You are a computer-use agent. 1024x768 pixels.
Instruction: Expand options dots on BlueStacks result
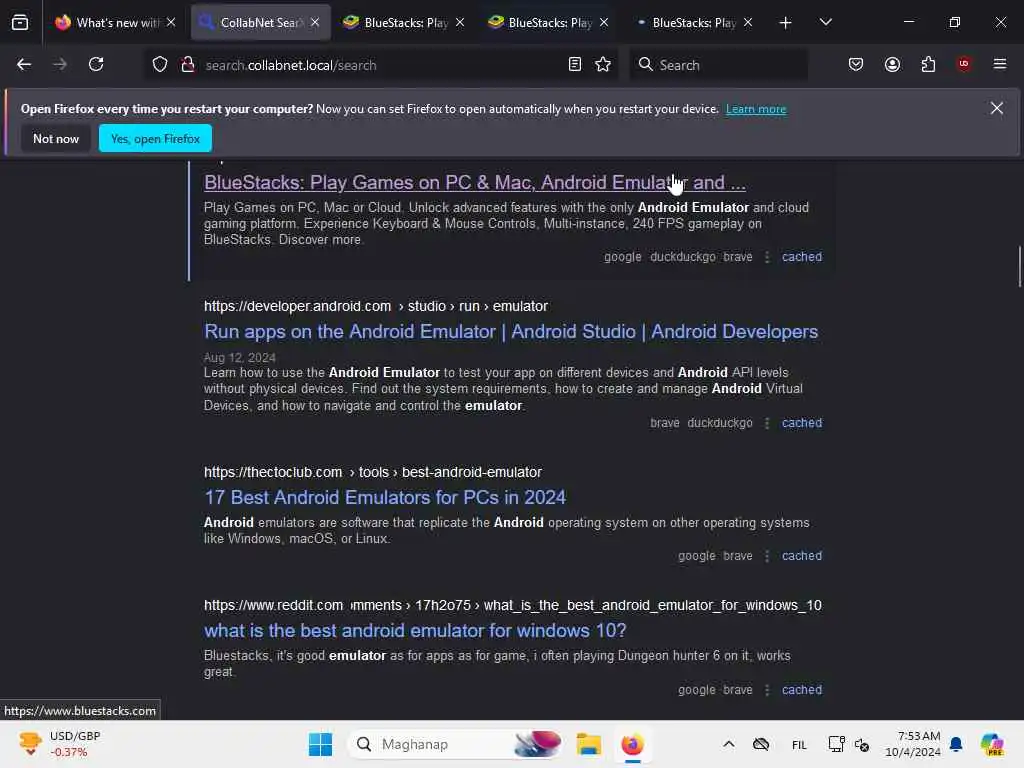coord(767,257)
